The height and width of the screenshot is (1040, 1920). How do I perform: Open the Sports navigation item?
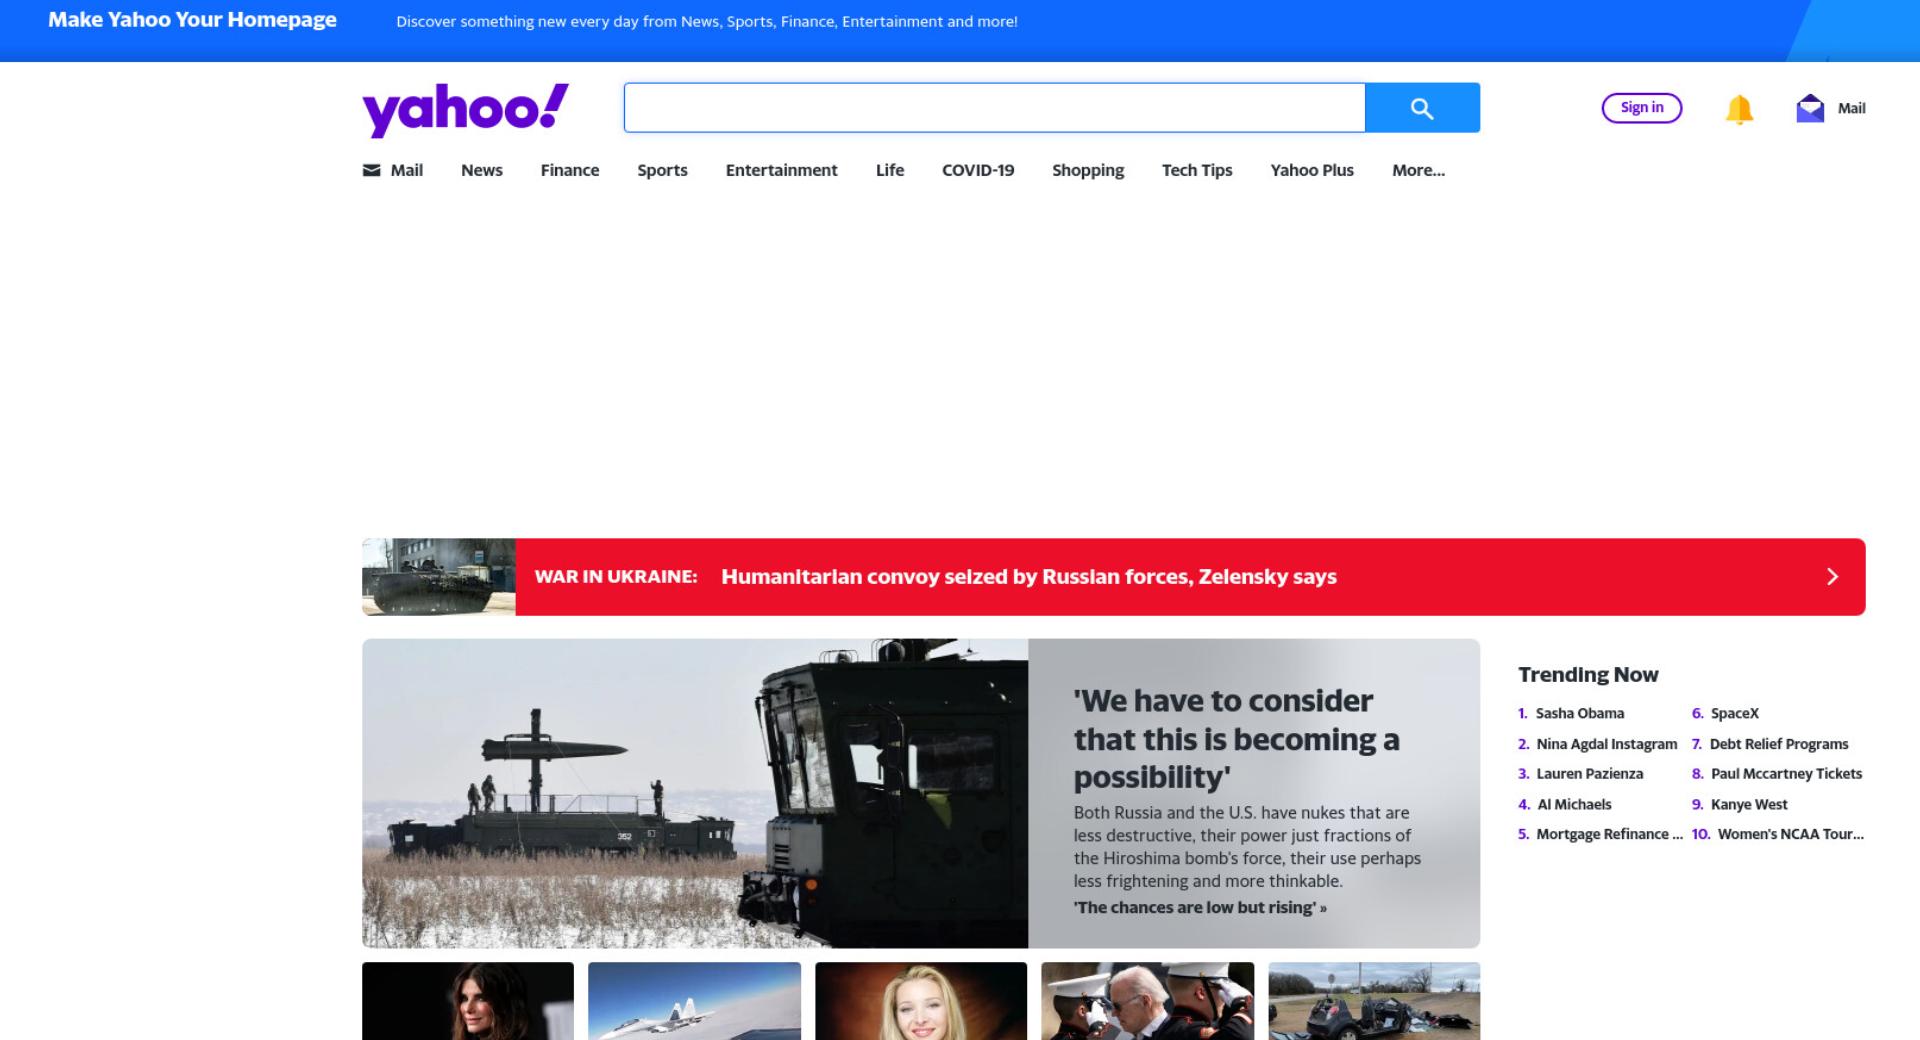click(x=662, y=170)
